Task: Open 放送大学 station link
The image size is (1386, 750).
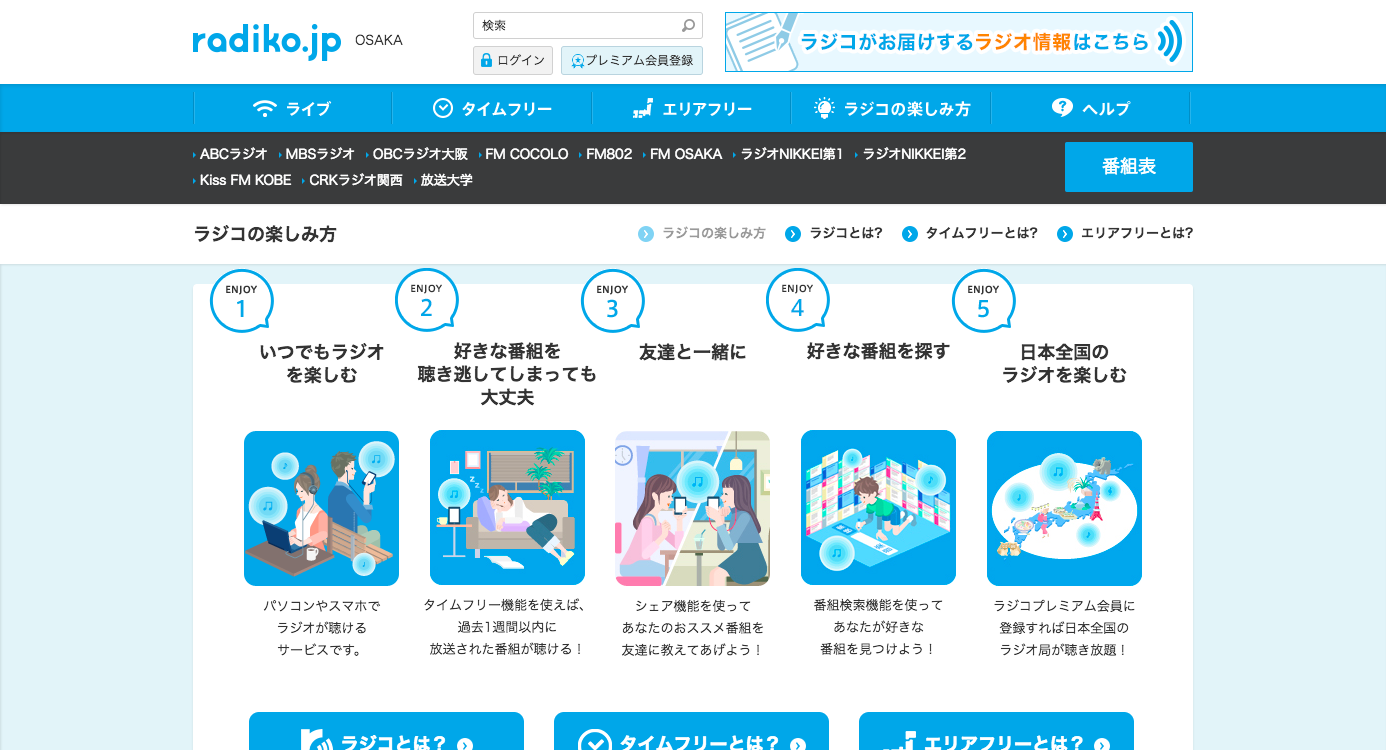Action: (x=446, y=180)
